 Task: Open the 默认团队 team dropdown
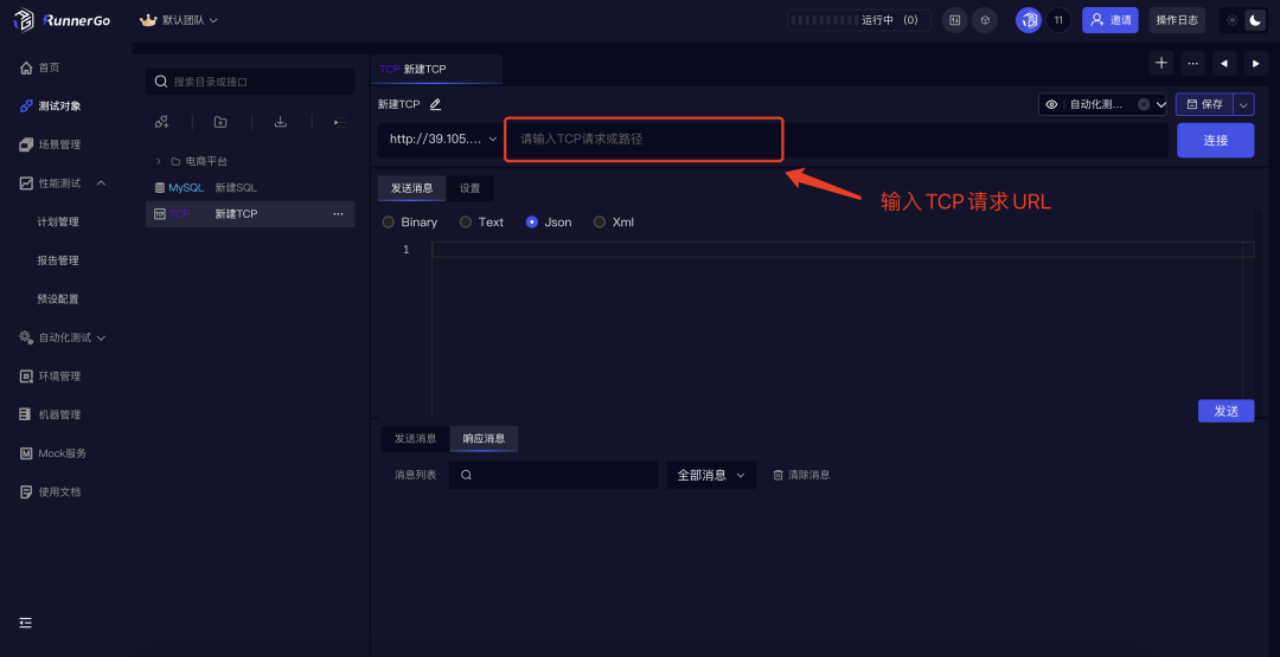[179, 20]
